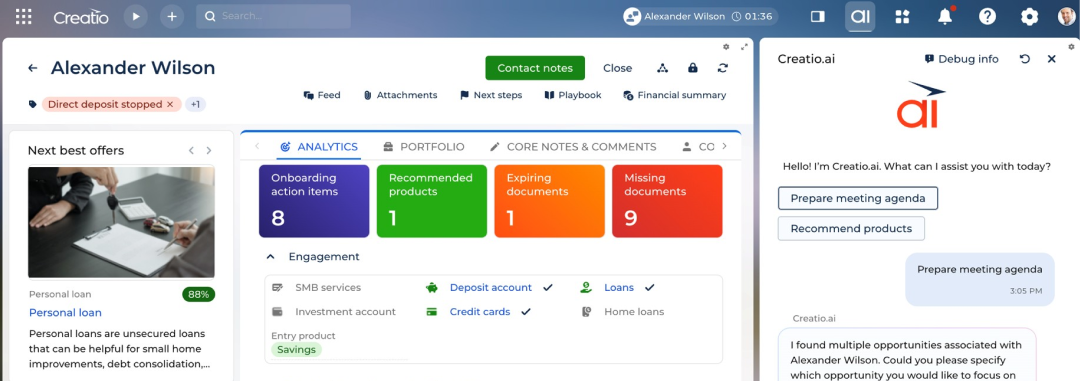
Task: Go back using the arrow next to Alexander Wilson
Action: (x=32, y=68)
